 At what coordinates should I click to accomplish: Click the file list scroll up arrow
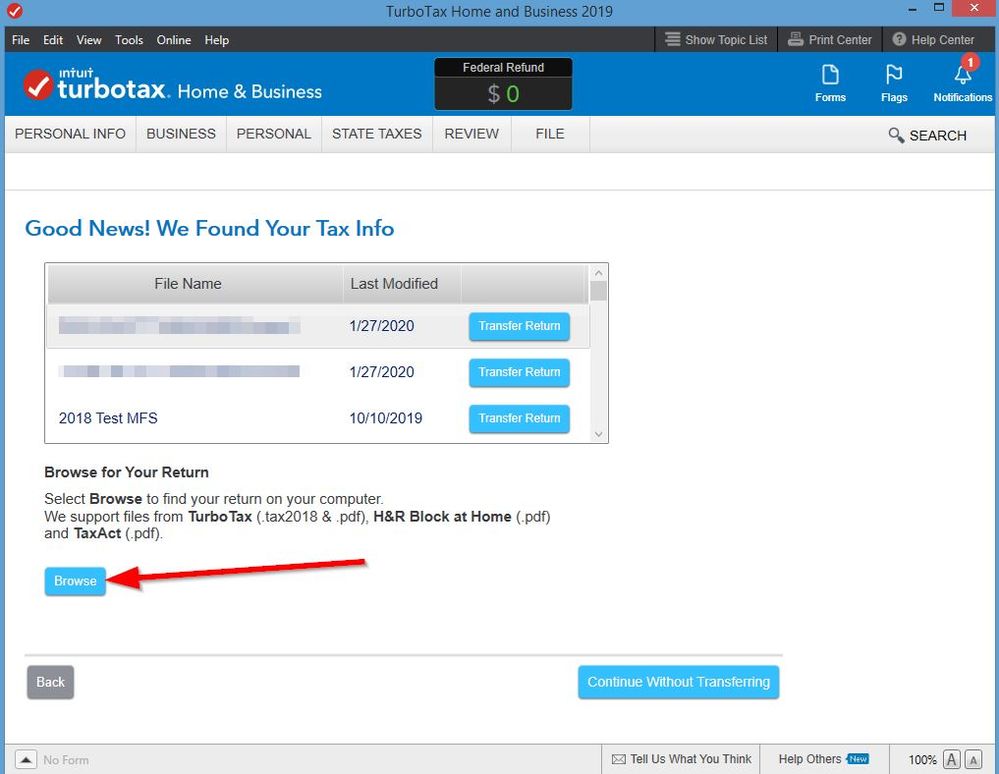[x=598, y=273]
